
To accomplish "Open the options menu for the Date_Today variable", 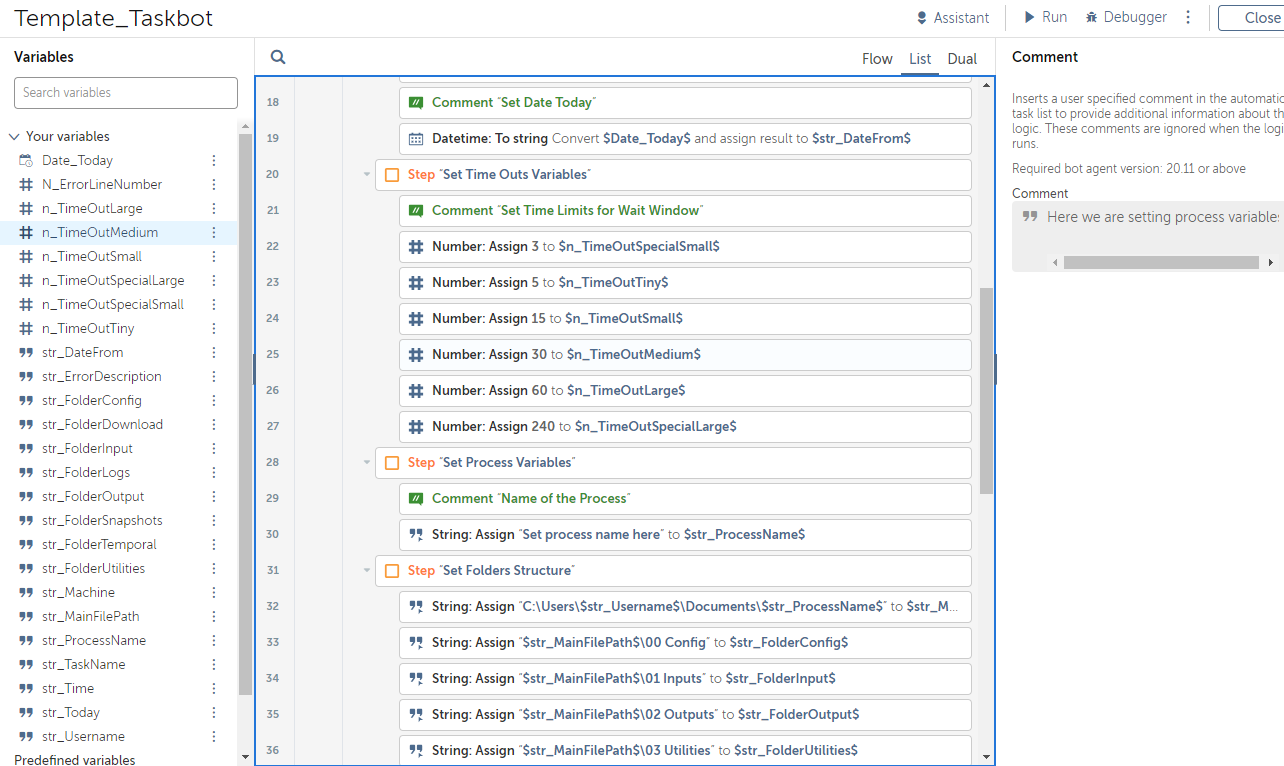I will click(x=213, y=161).
